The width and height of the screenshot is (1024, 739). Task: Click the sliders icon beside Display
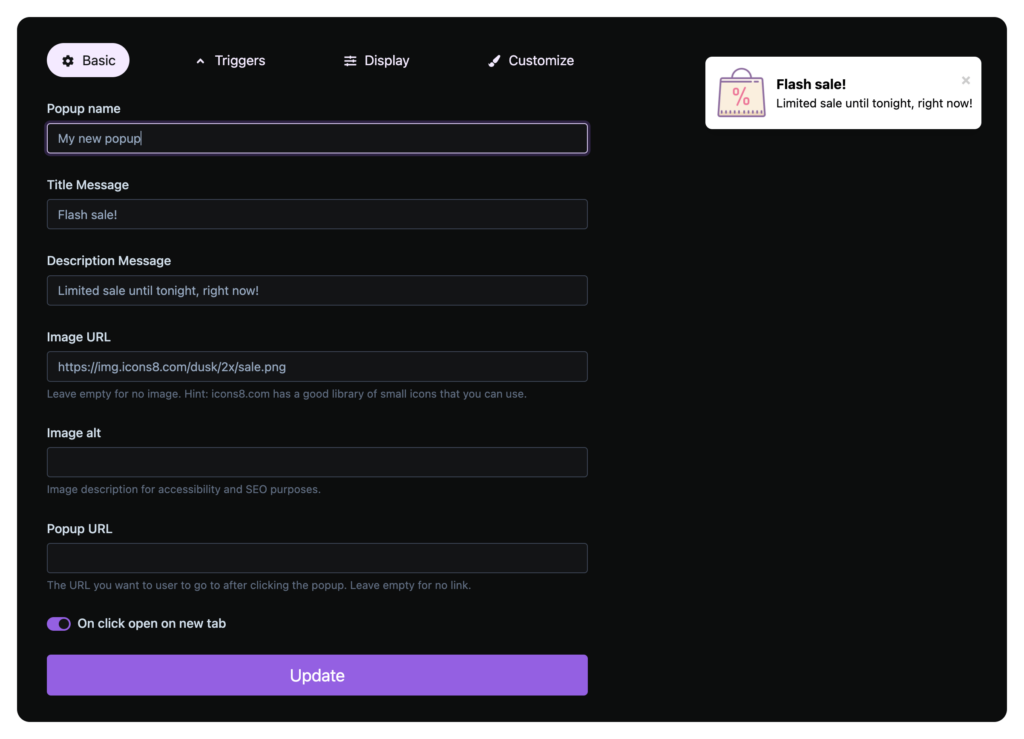tap(350, 61)
